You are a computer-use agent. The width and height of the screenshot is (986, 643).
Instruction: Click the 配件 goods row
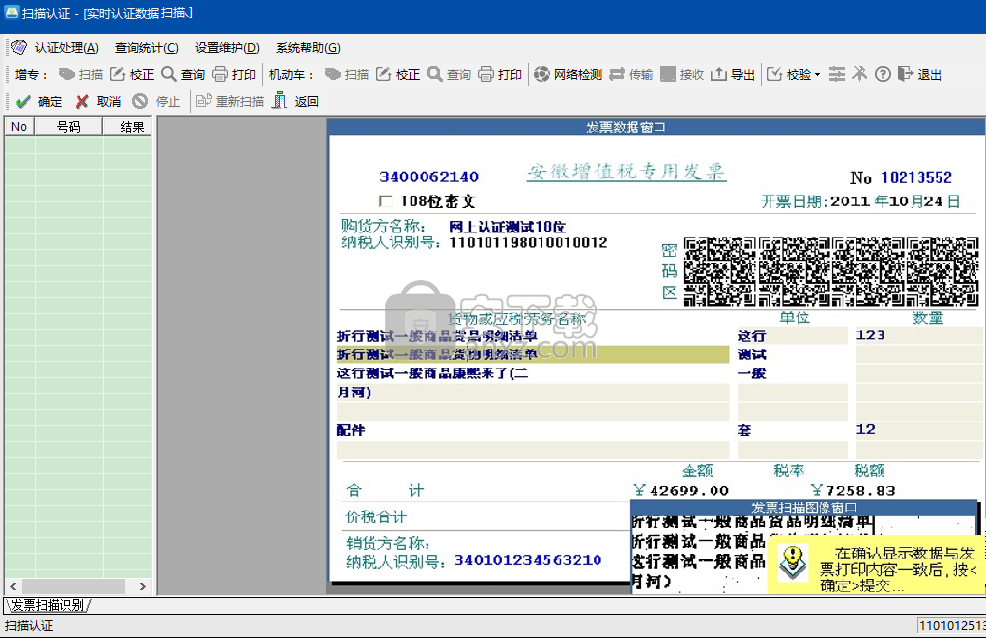click(x=533, y=430)
